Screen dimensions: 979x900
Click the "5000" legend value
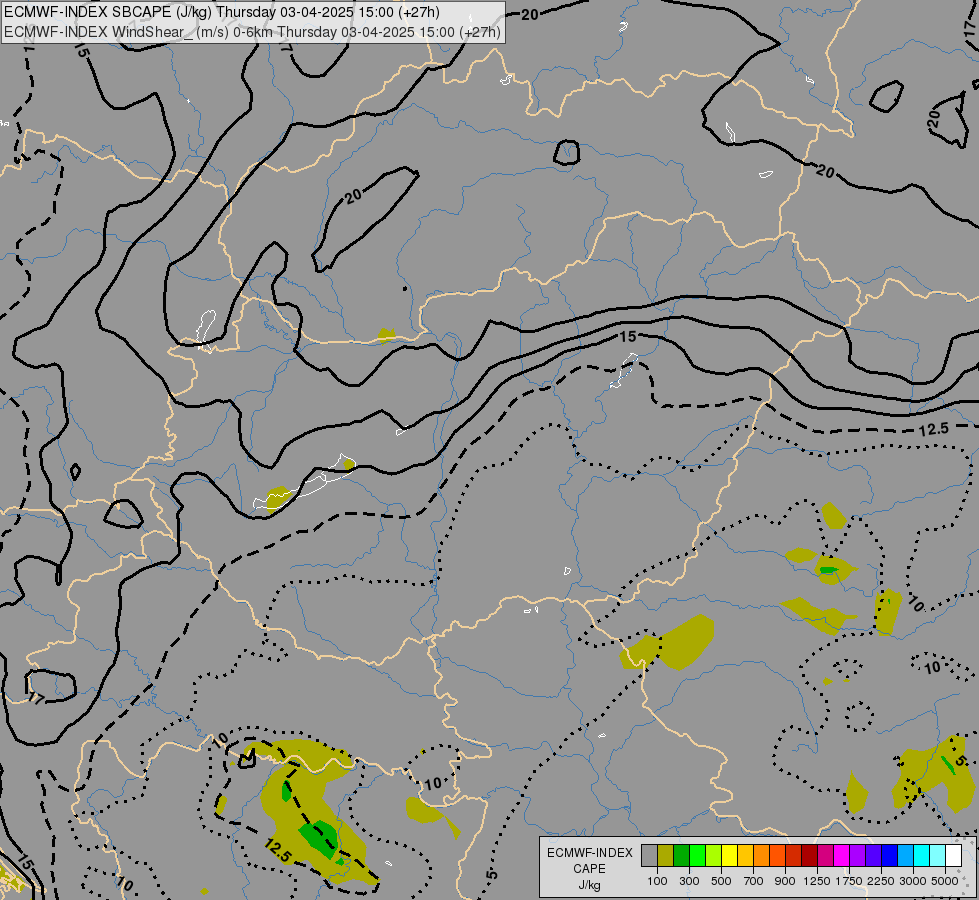point(945,881)
